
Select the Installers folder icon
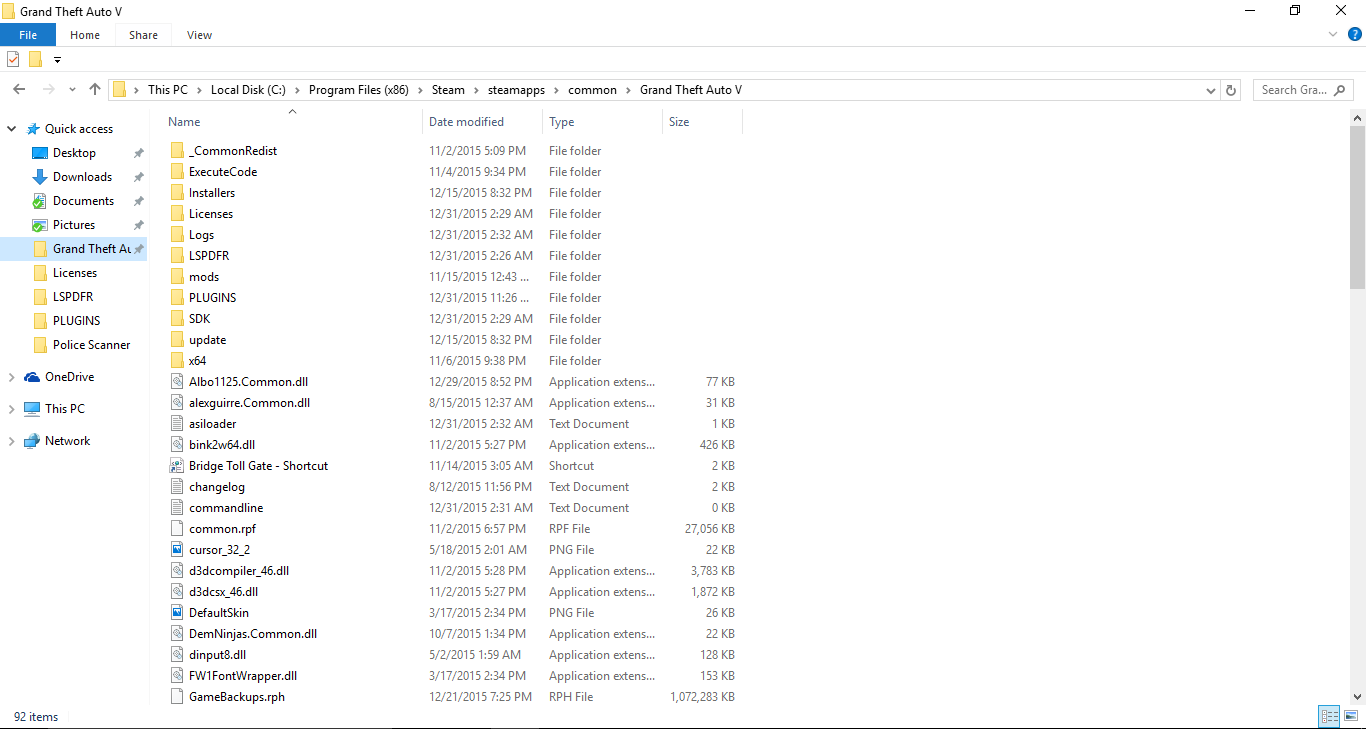tap(177, 193)
